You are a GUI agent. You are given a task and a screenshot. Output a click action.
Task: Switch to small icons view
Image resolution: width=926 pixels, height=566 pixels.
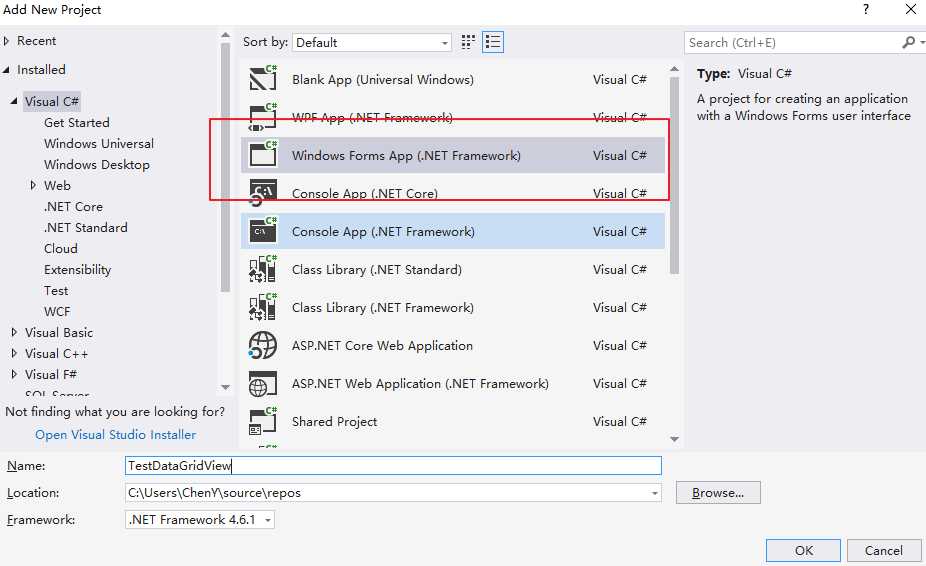468,42
